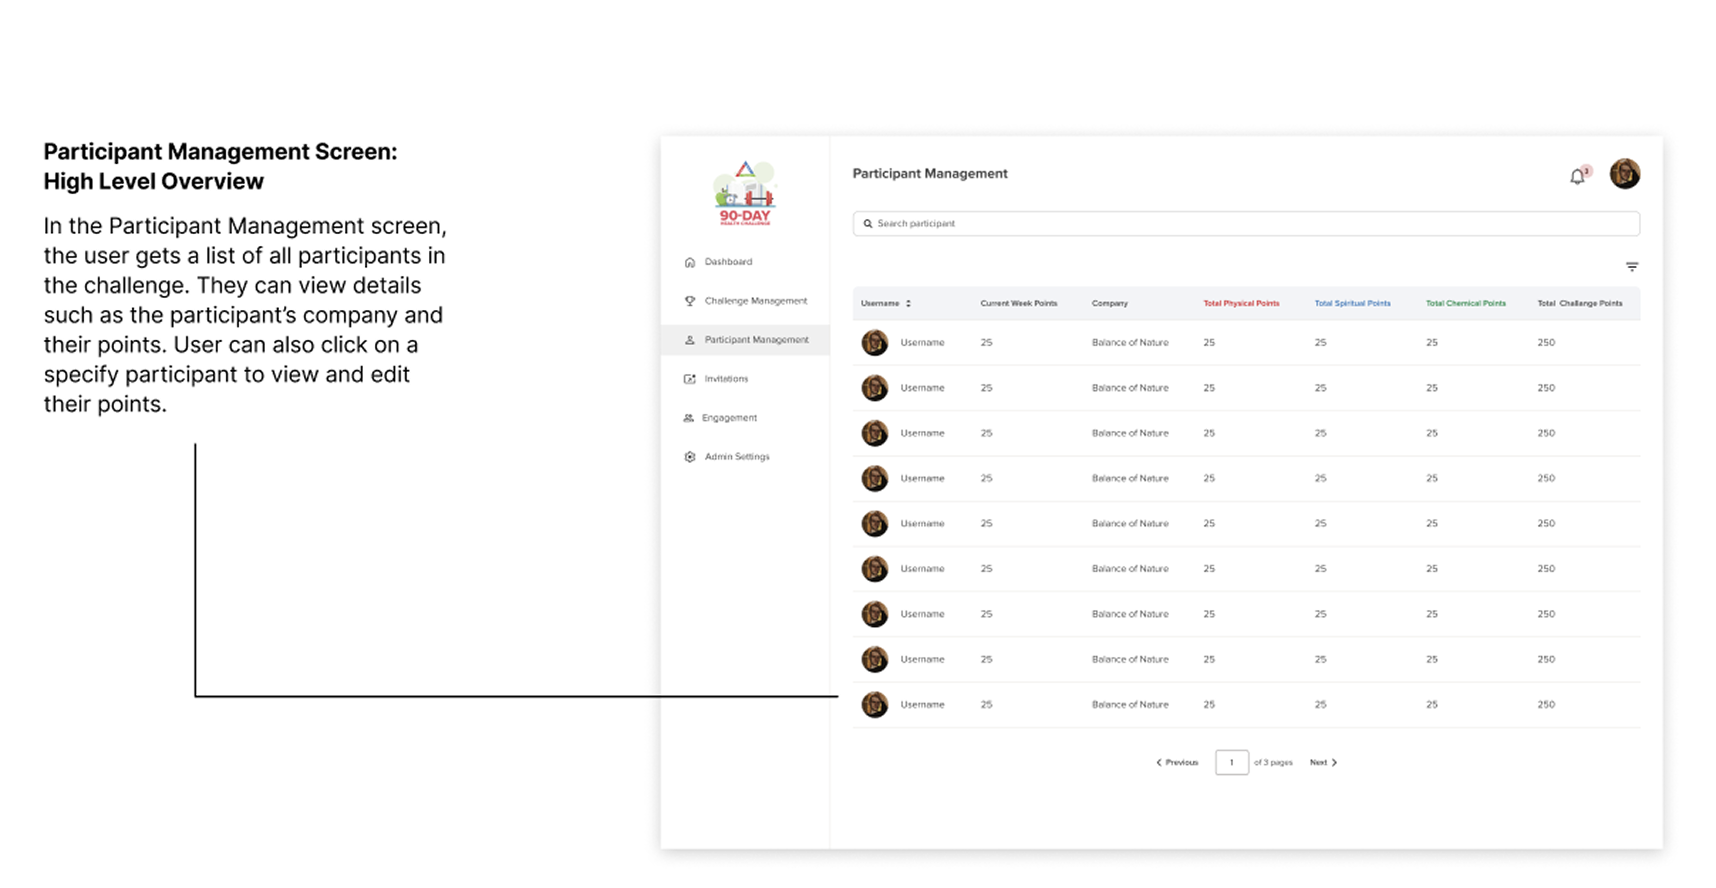The image size is (1716, 888).
Task: Sort table by Username column arrow
Action: [x=908, y=303]
